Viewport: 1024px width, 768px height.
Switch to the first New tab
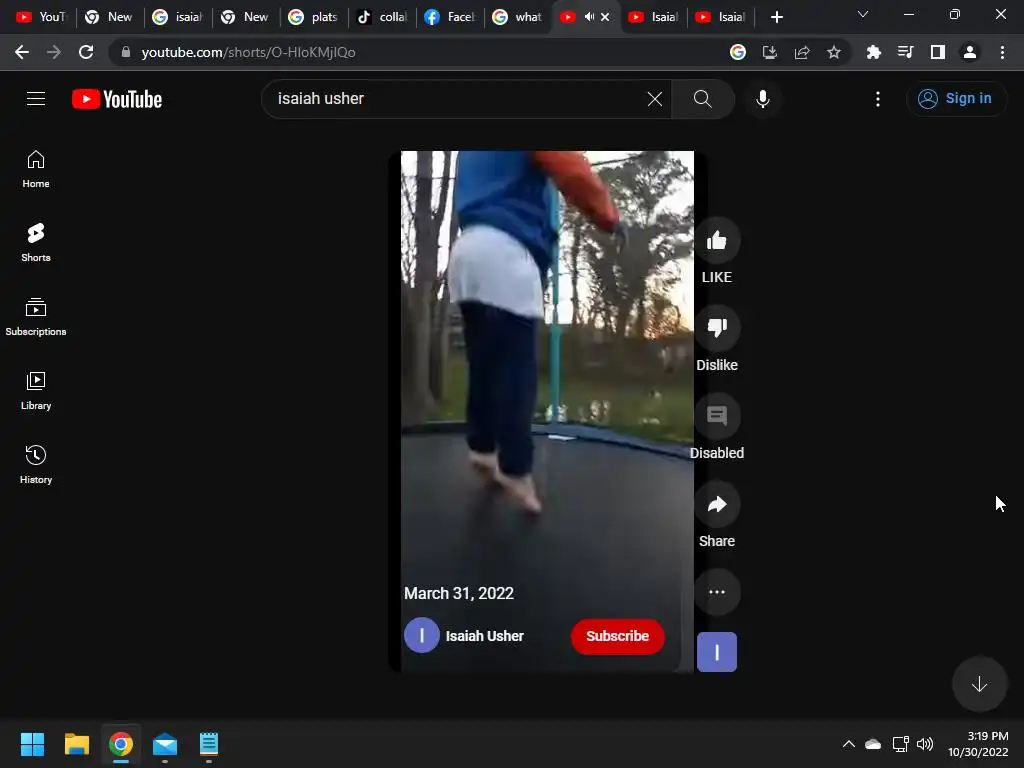click(x=109, y=17)
